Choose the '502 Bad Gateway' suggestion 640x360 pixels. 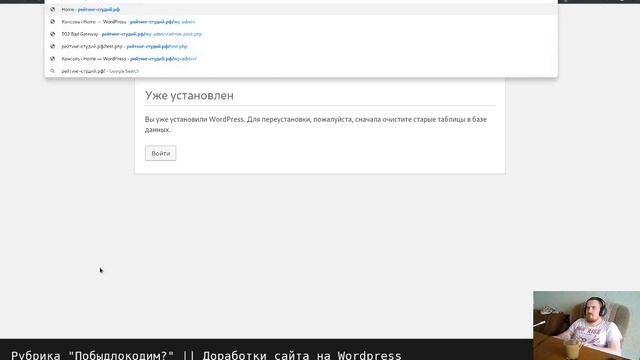click(301, 34)
